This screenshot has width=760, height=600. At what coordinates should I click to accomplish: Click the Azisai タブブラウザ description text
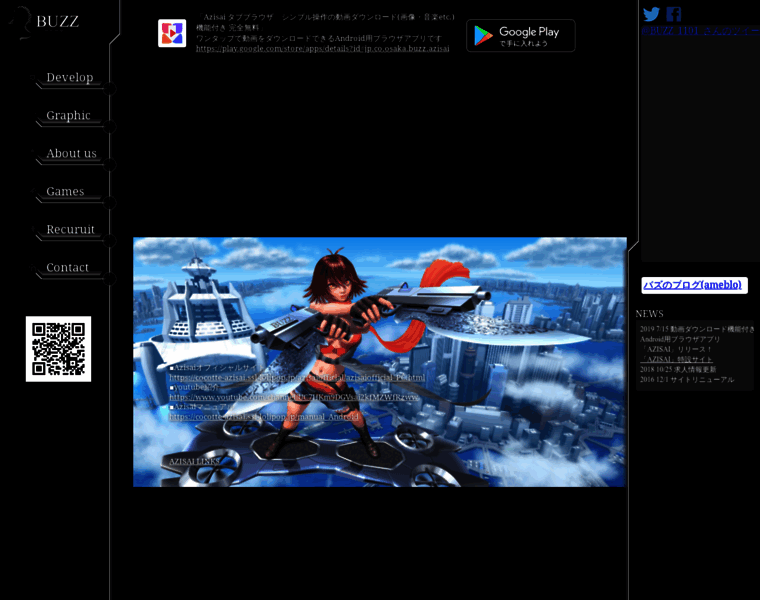[x=325, y=28]
